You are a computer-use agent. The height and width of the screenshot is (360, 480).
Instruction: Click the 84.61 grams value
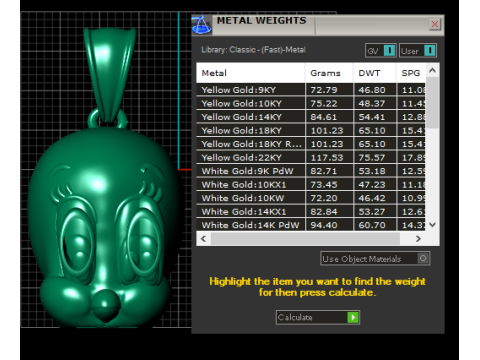coord(324,117)
